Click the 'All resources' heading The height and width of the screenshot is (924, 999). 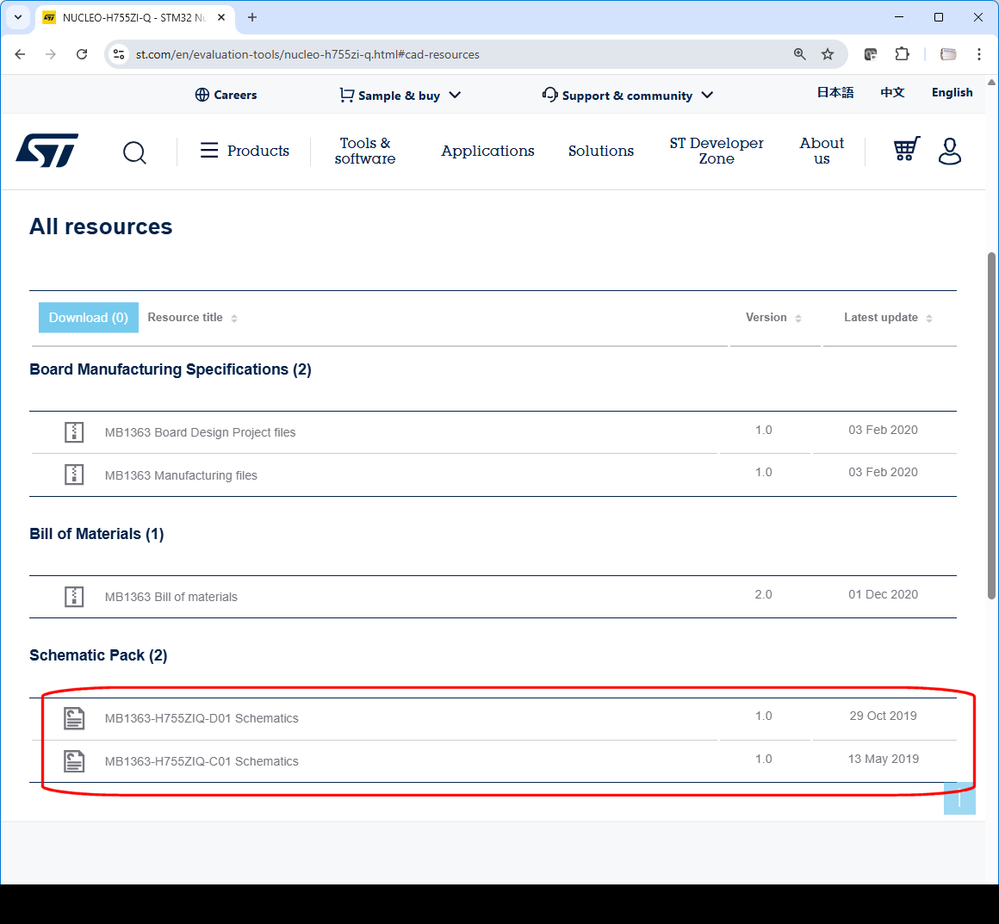click(101, 226)
